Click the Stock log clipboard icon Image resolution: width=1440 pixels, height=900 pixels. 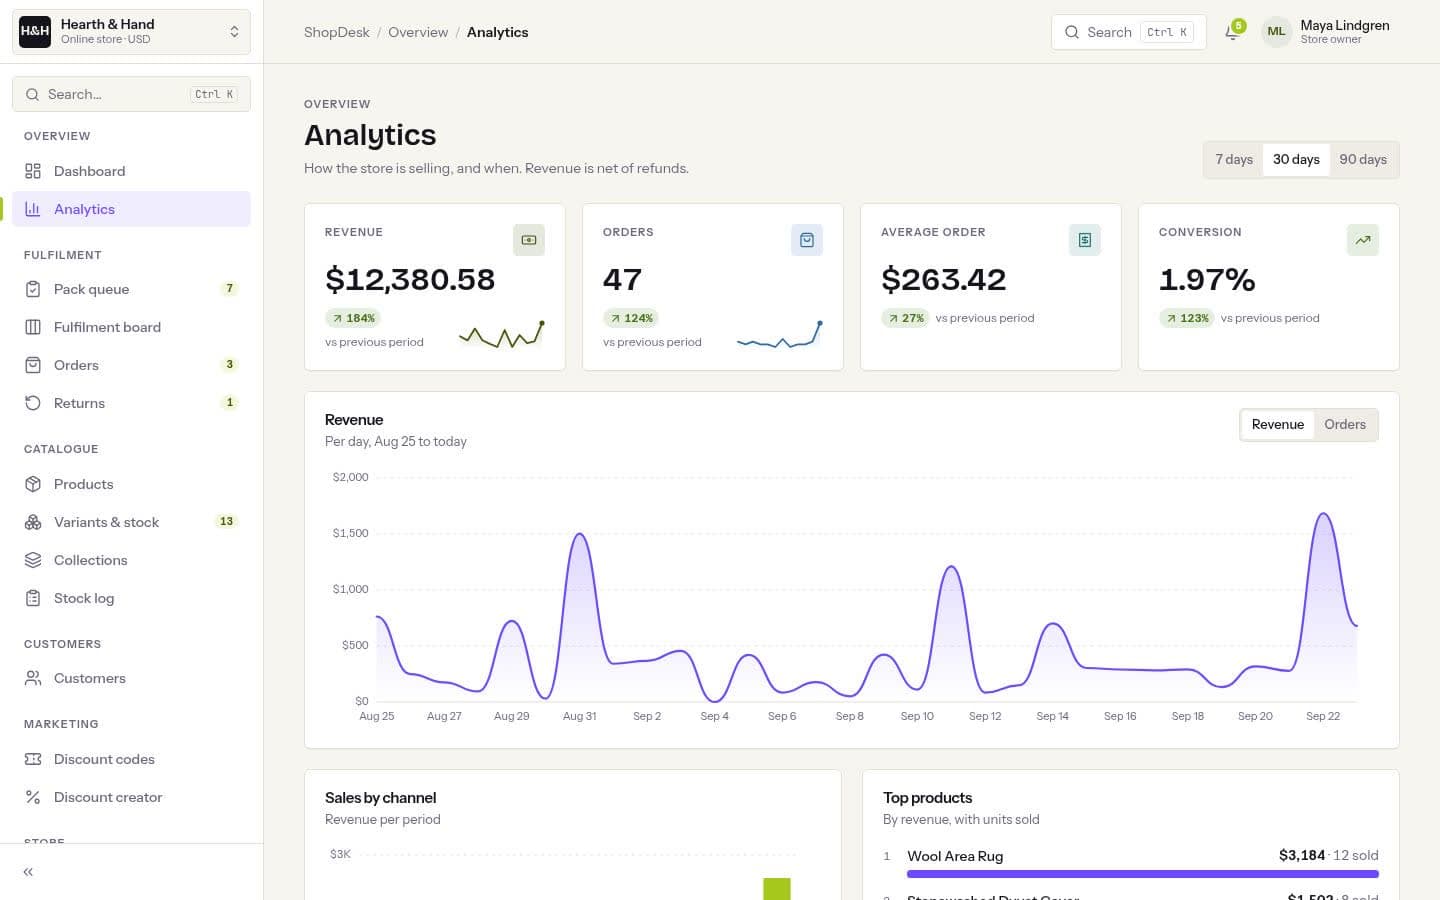(33, 598)
